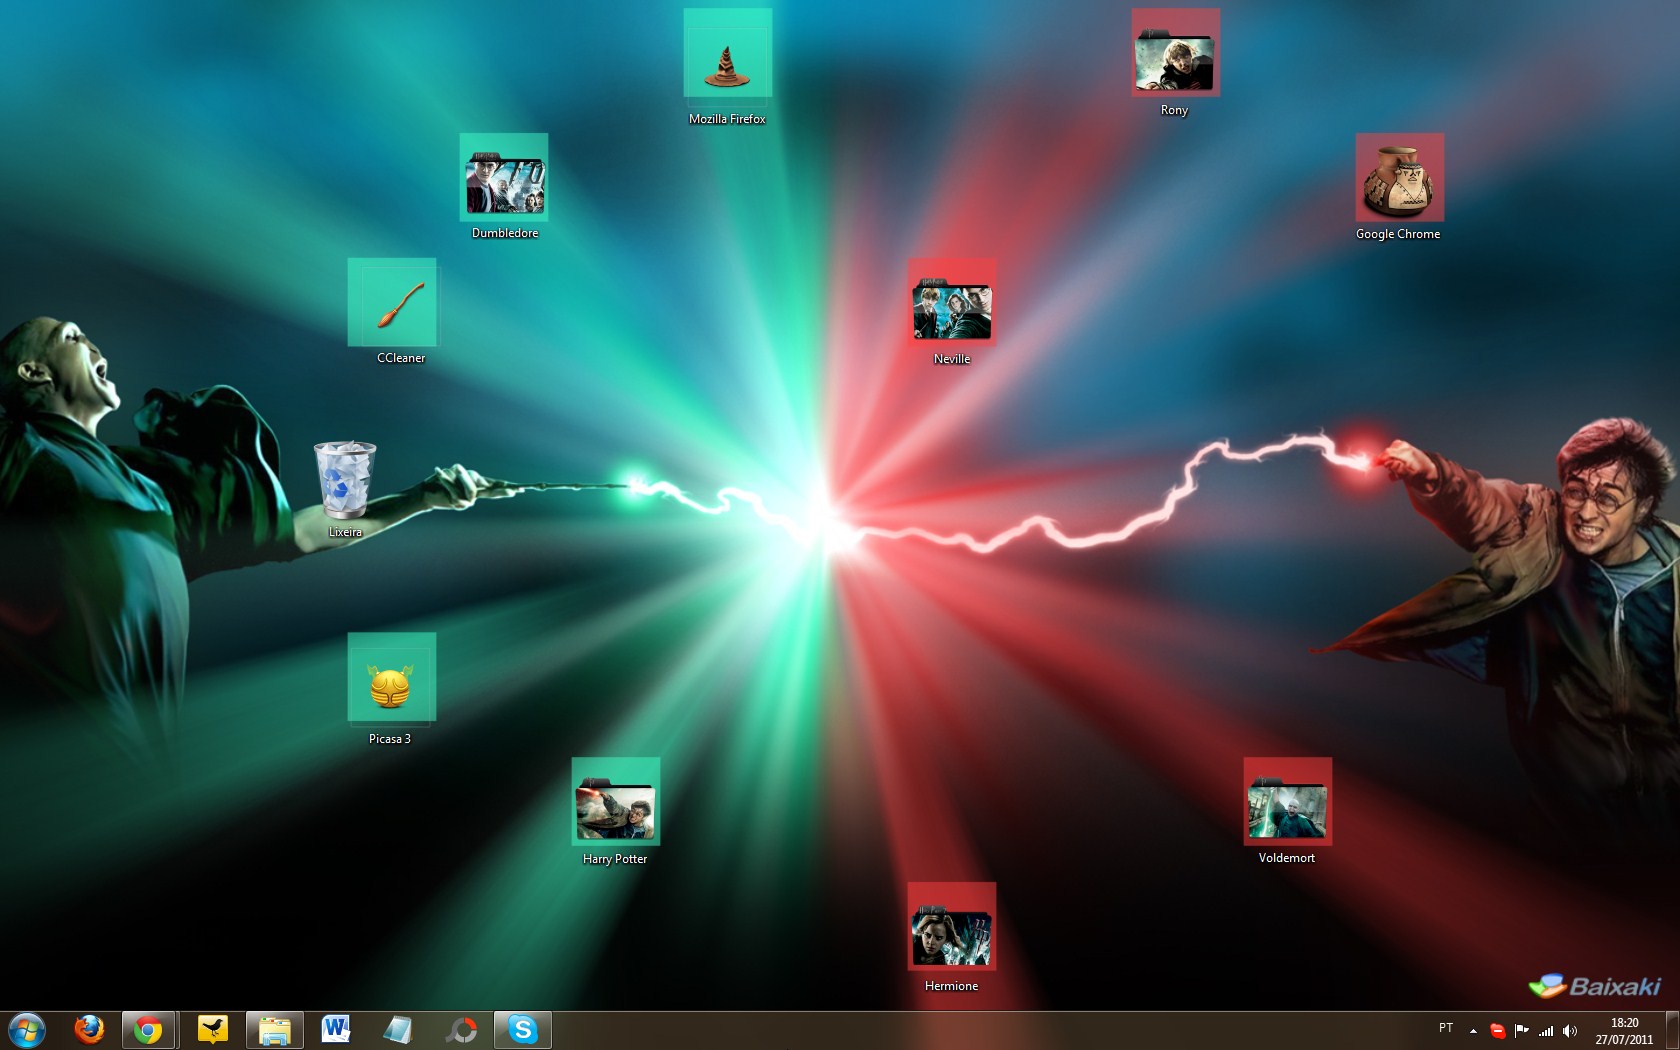Open Firefox from the taskbar

tap(89, 1030)
